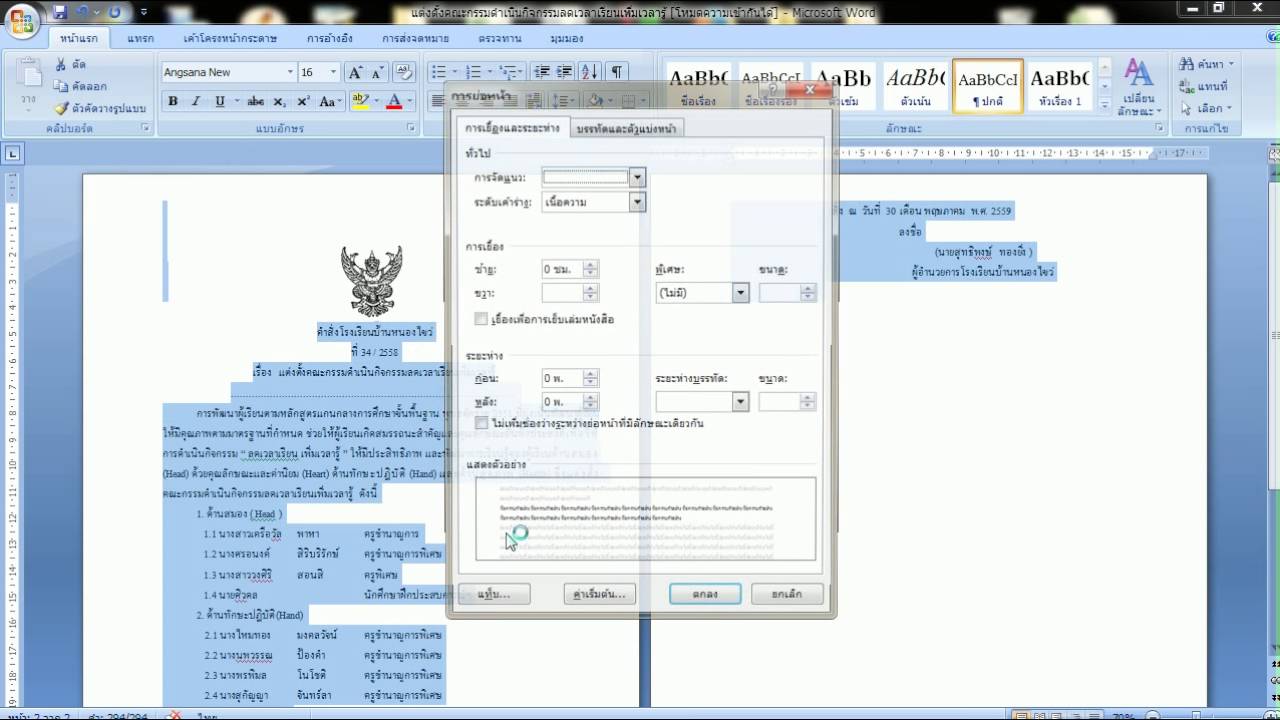Click แทนที่ (Replace) in editing group
This screenshot has height=720, width=1280.
(1206, 87)
